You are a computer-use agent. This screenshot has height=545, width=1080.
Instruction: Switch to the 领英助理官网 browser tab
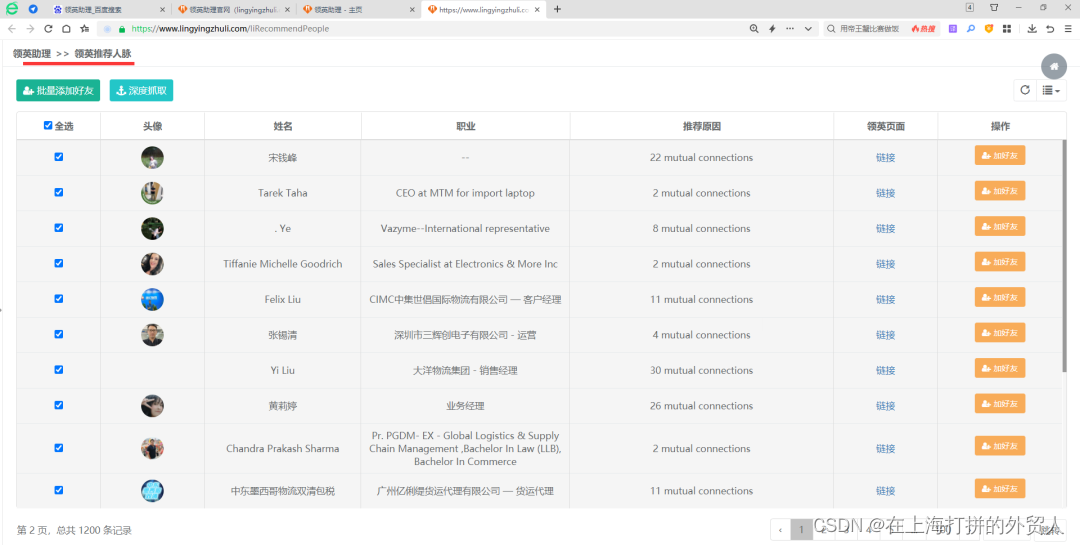(x=231, y=9)
